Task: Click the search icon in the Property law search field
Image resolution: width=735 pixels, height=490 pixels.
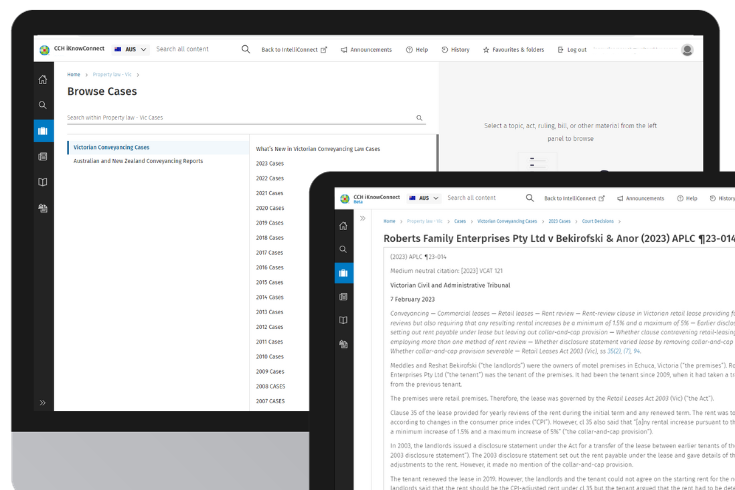Action: click(419, 118)
